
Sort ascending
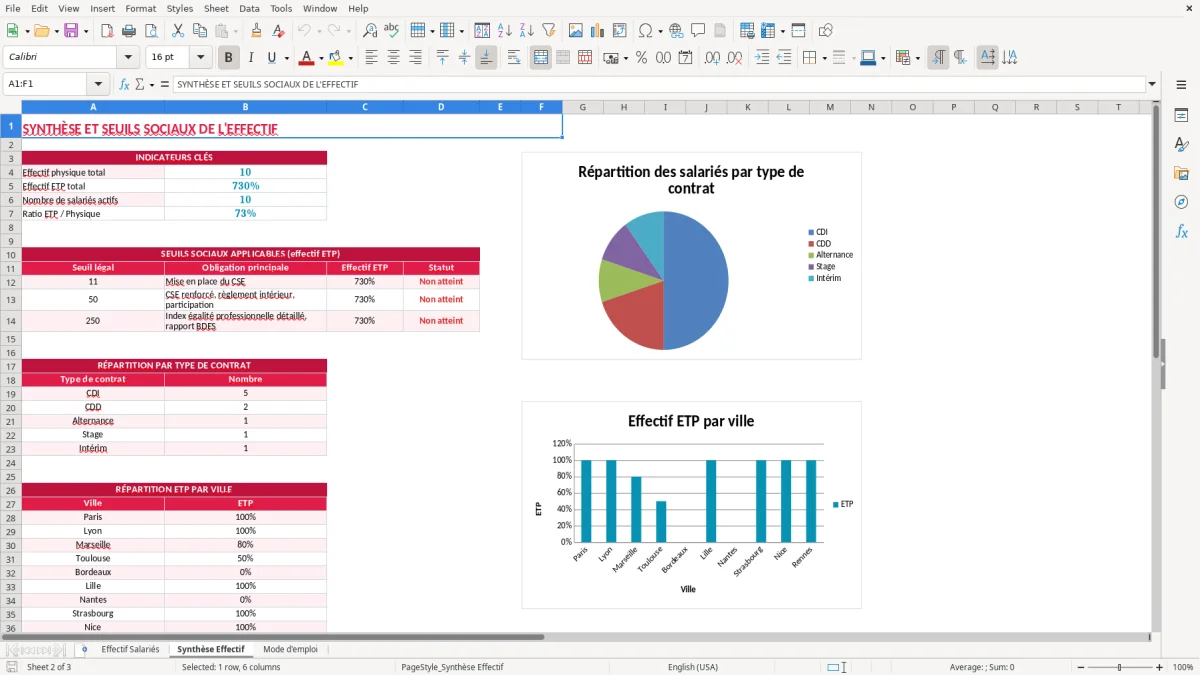click(x=505, y=31)
